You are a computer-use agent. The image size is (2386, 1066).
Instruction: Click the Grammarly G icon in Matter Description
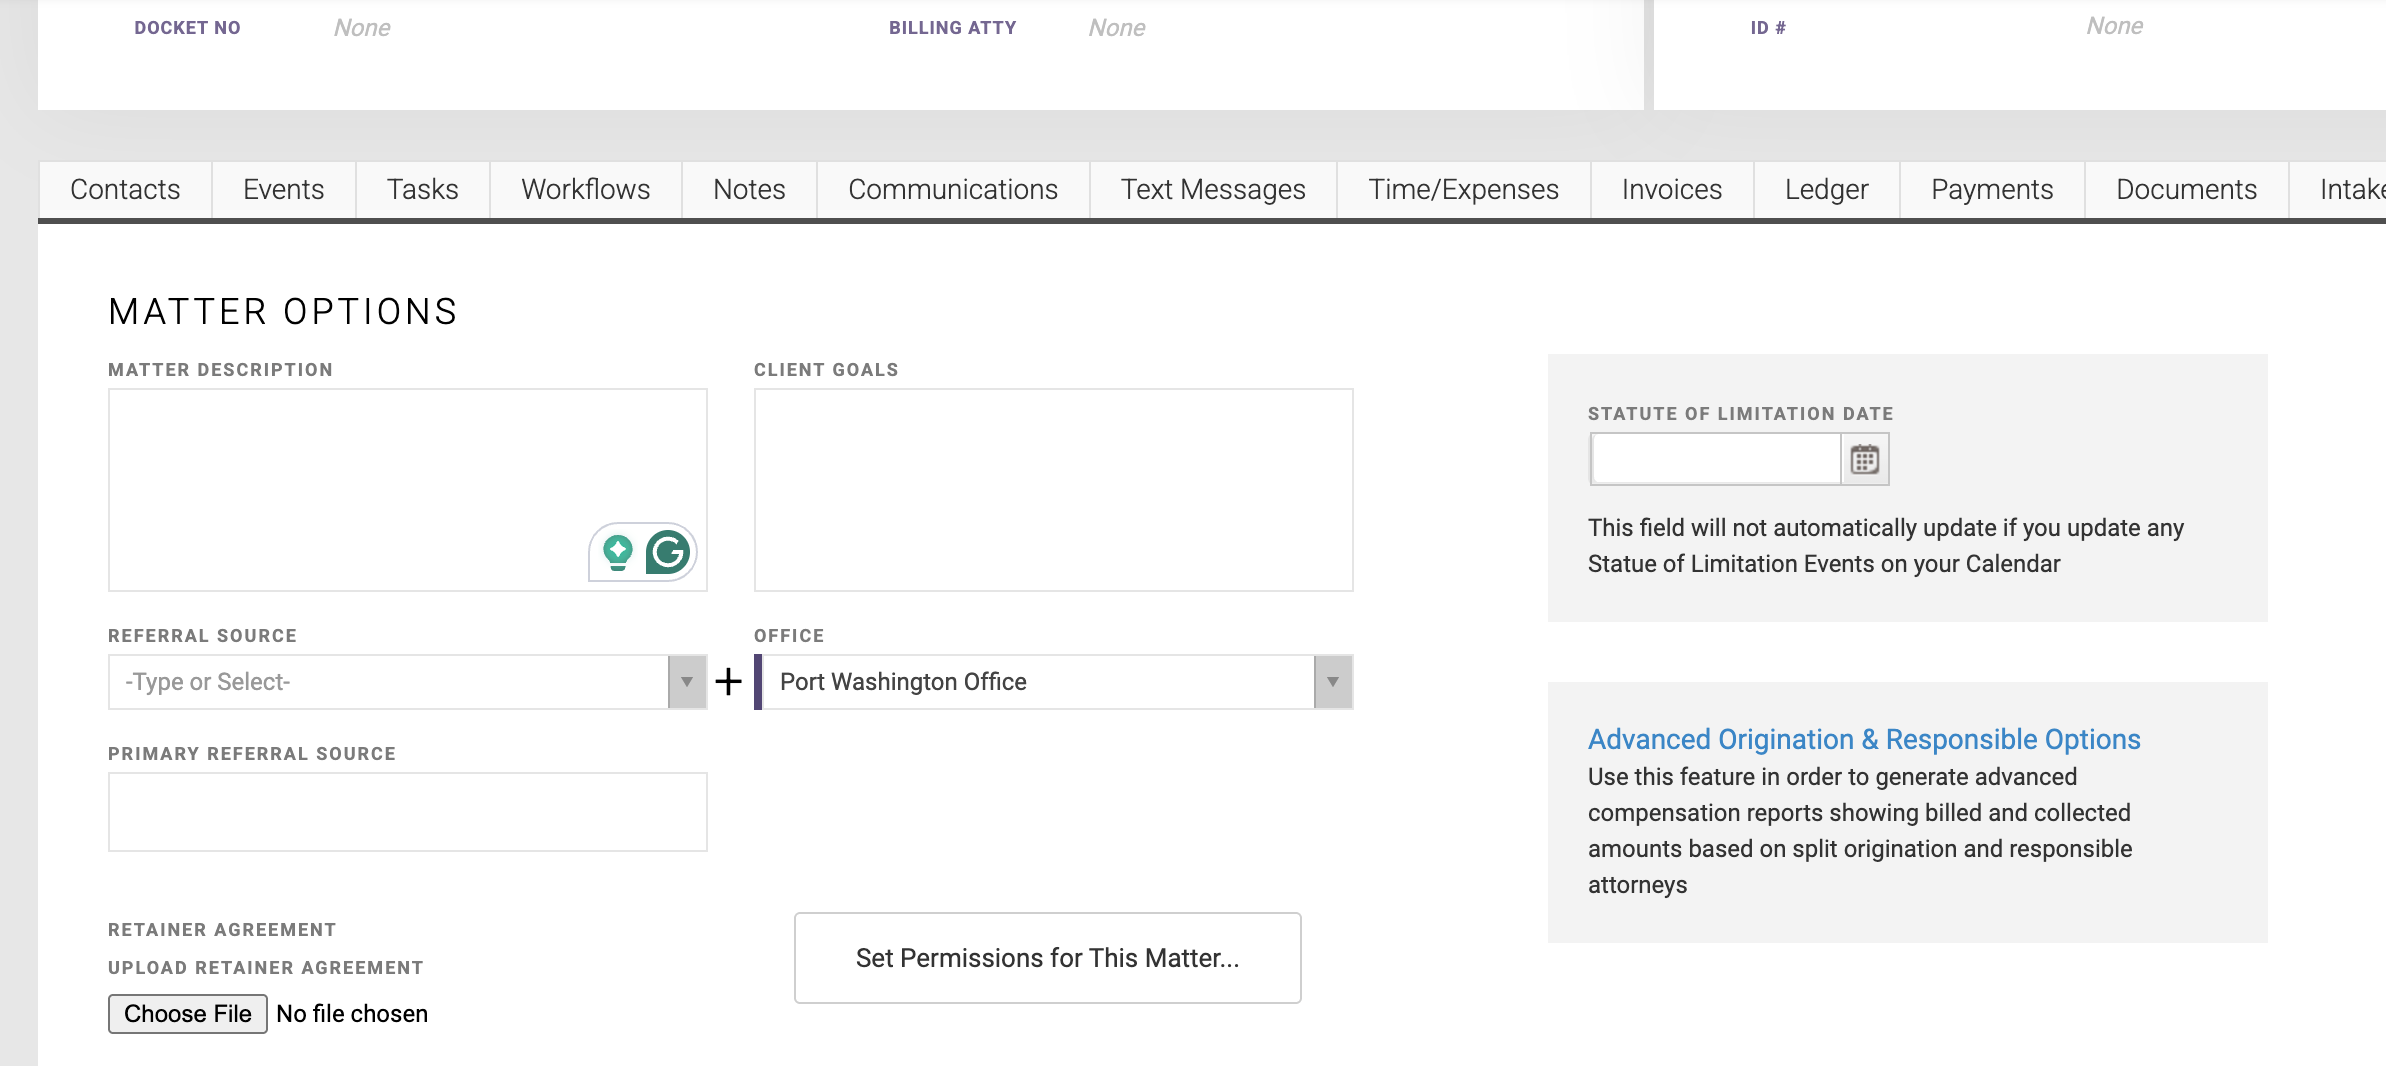coord(668,552)
